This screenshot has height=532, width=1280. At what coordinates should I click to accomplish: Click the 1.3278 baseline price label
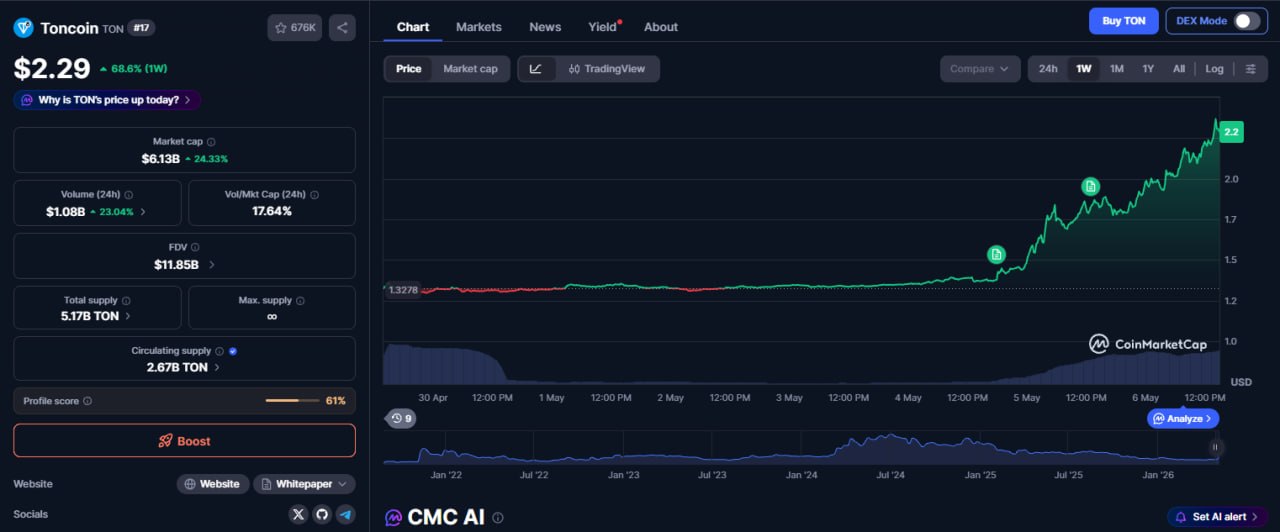coord(402,290)
